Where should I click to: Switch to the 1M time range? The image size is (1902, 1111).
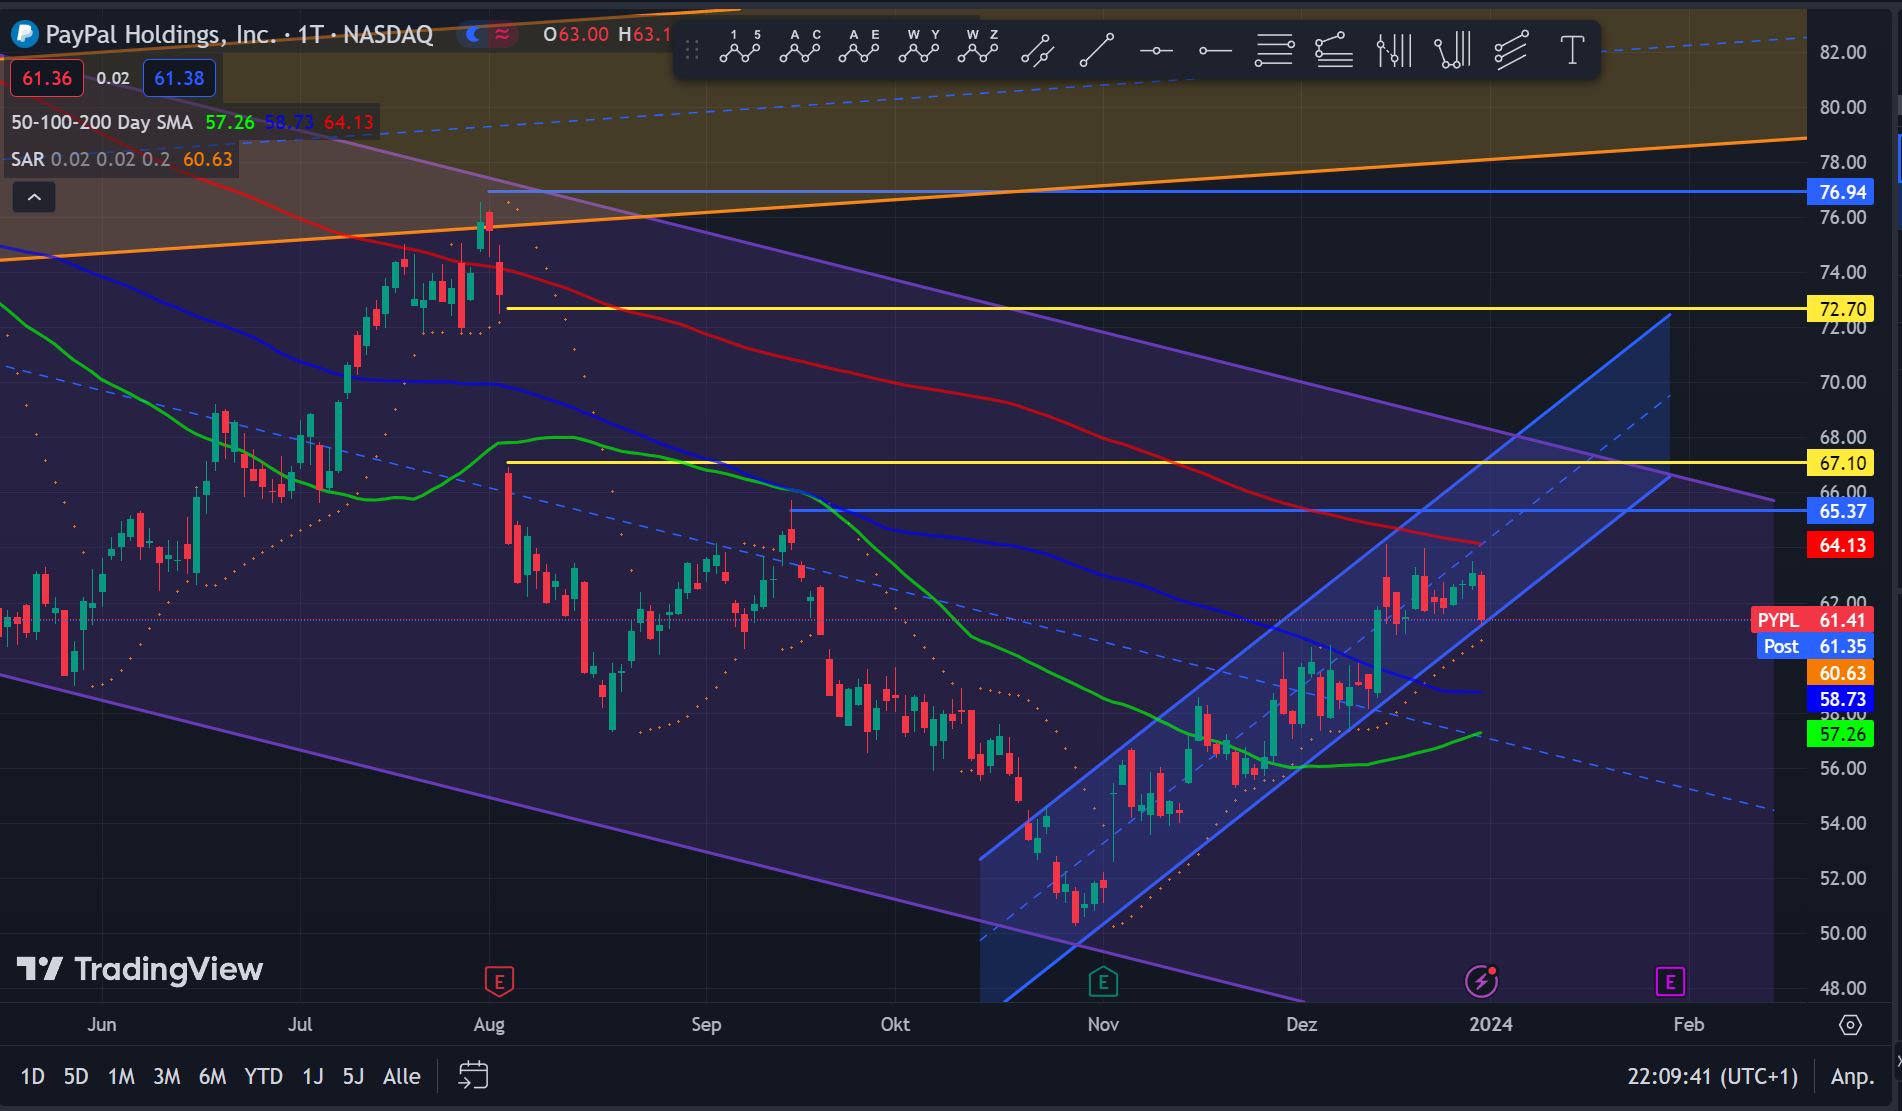click(121, 1077)
